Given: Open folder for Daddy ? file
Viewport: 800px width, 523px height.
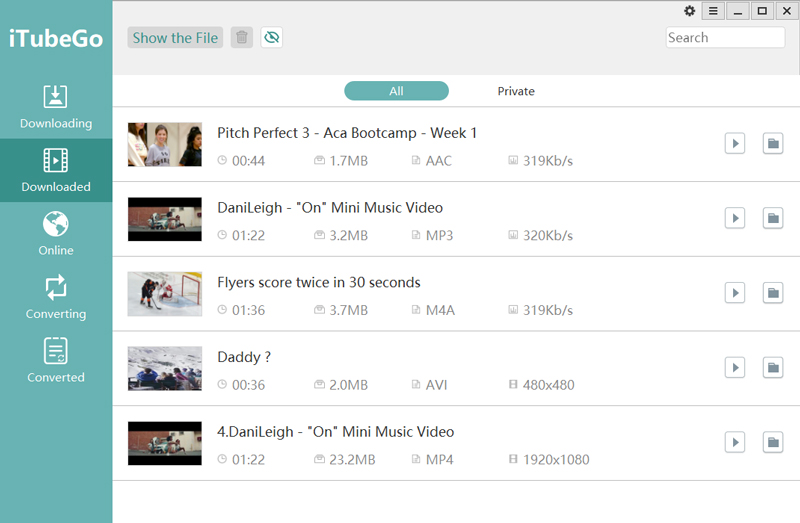Looking at the screenshot, I should tap(773, 367).
